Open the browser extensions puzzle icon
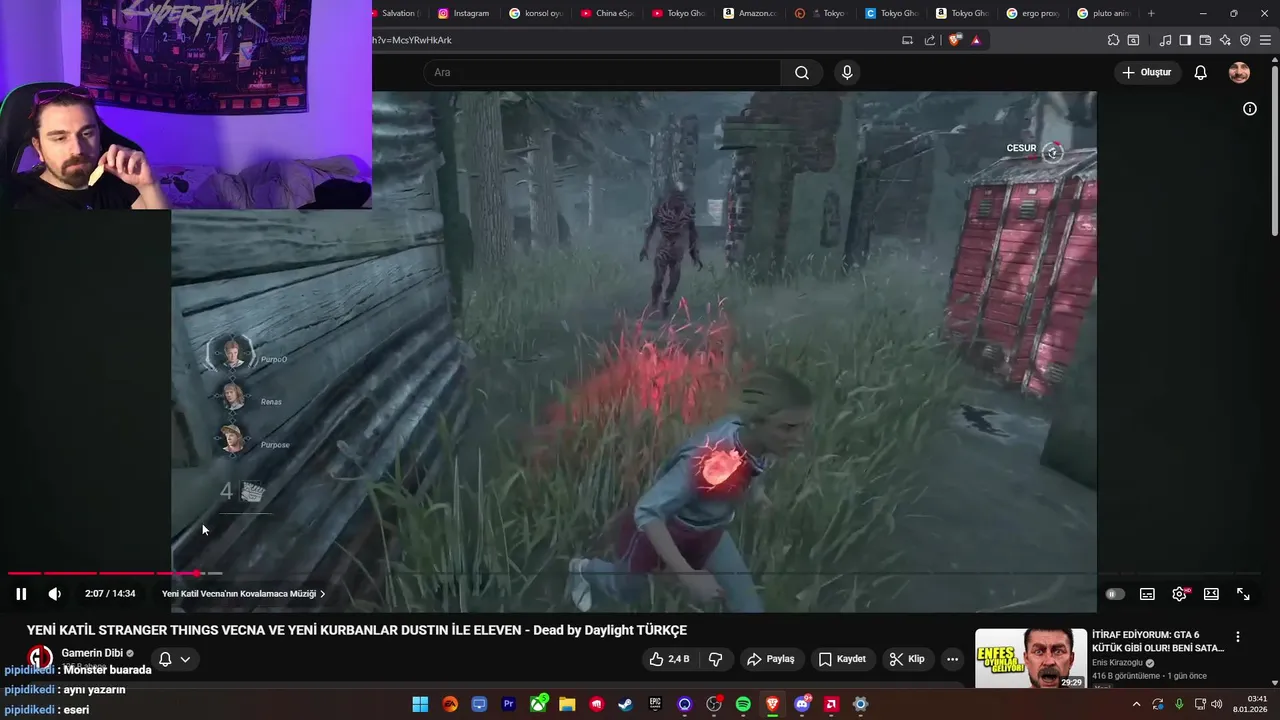 point(1113,40)
